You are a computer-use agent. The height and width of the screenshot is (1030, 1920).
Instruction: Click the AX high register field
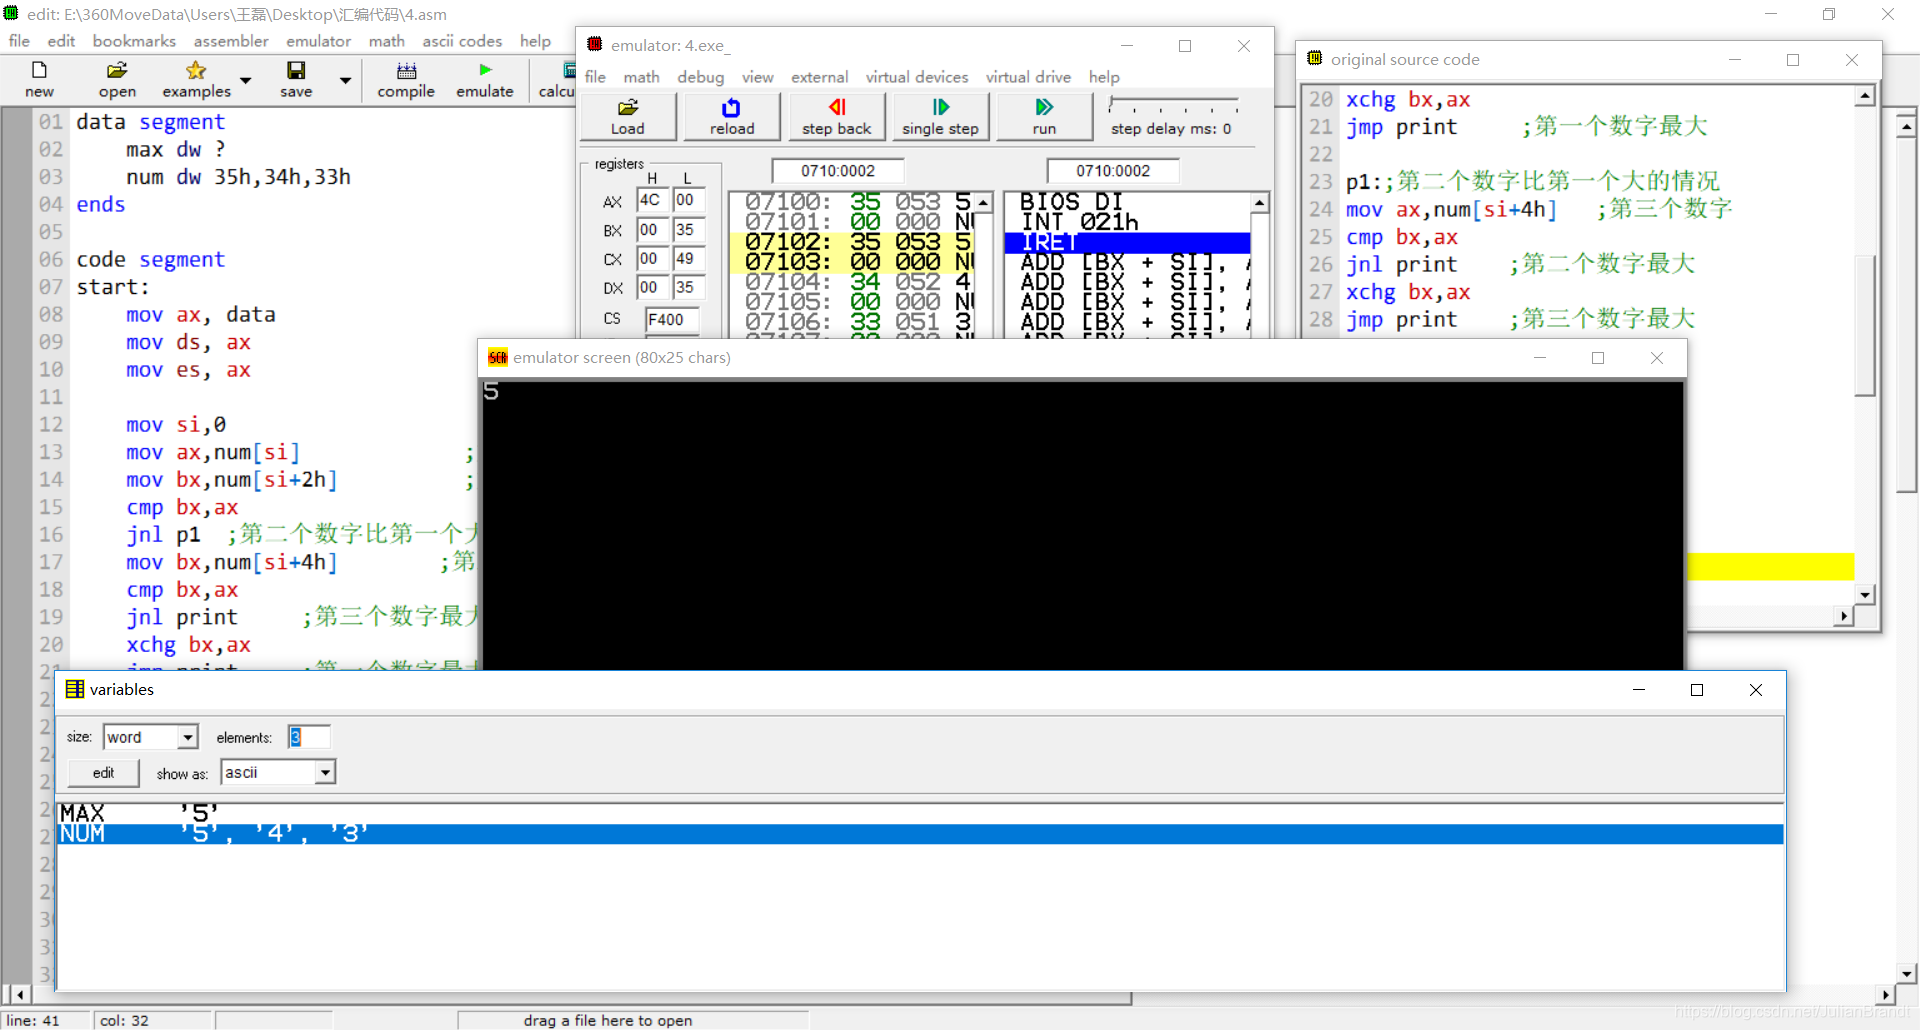tap(652, 200)
